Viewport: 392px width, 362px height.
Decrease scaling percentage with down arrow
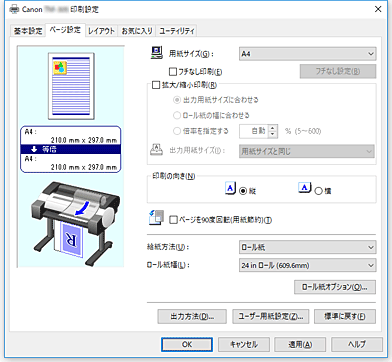pos(273,134)
